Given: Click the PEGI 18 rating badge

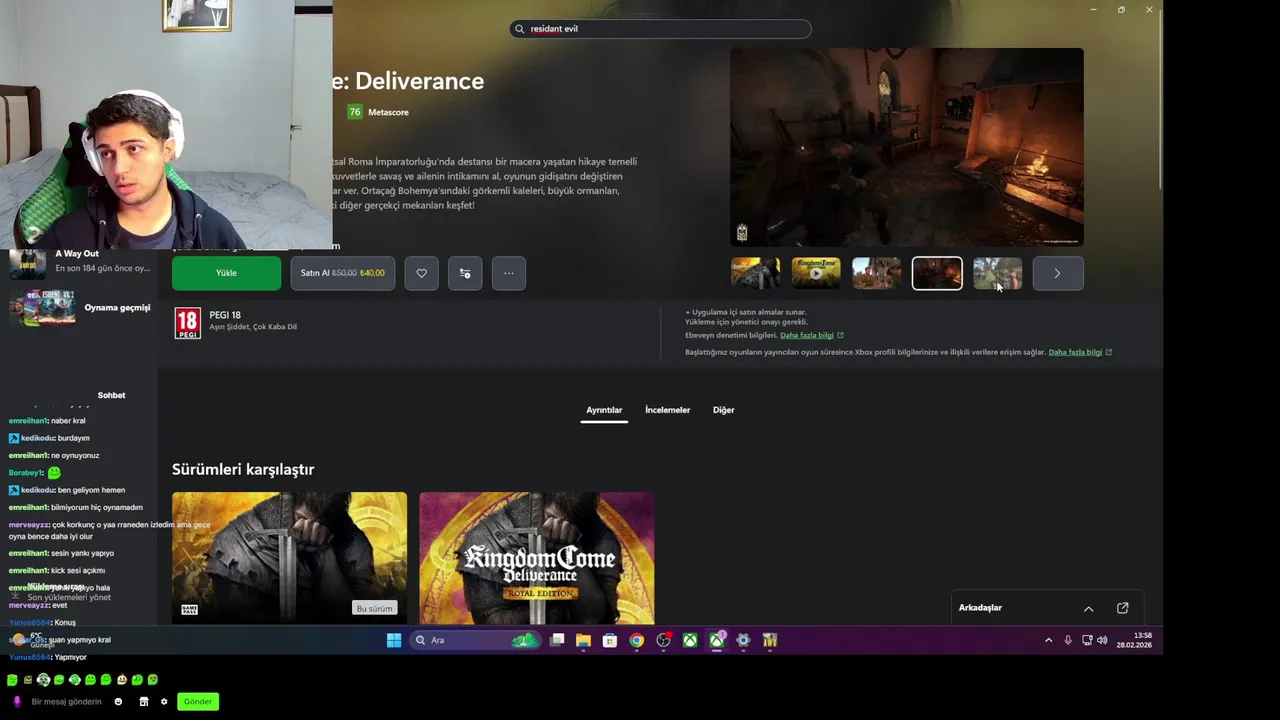Looking at the screenshot, I should click(x=187, y=323).
